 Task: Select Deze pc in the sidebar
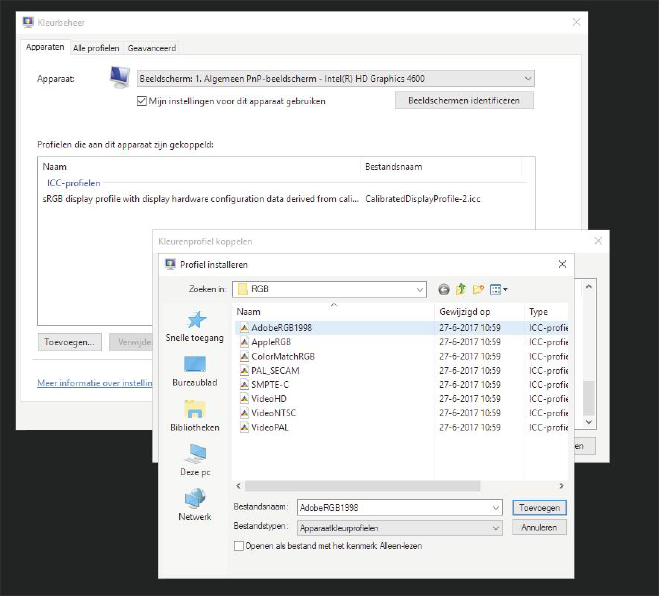(196, 460)
